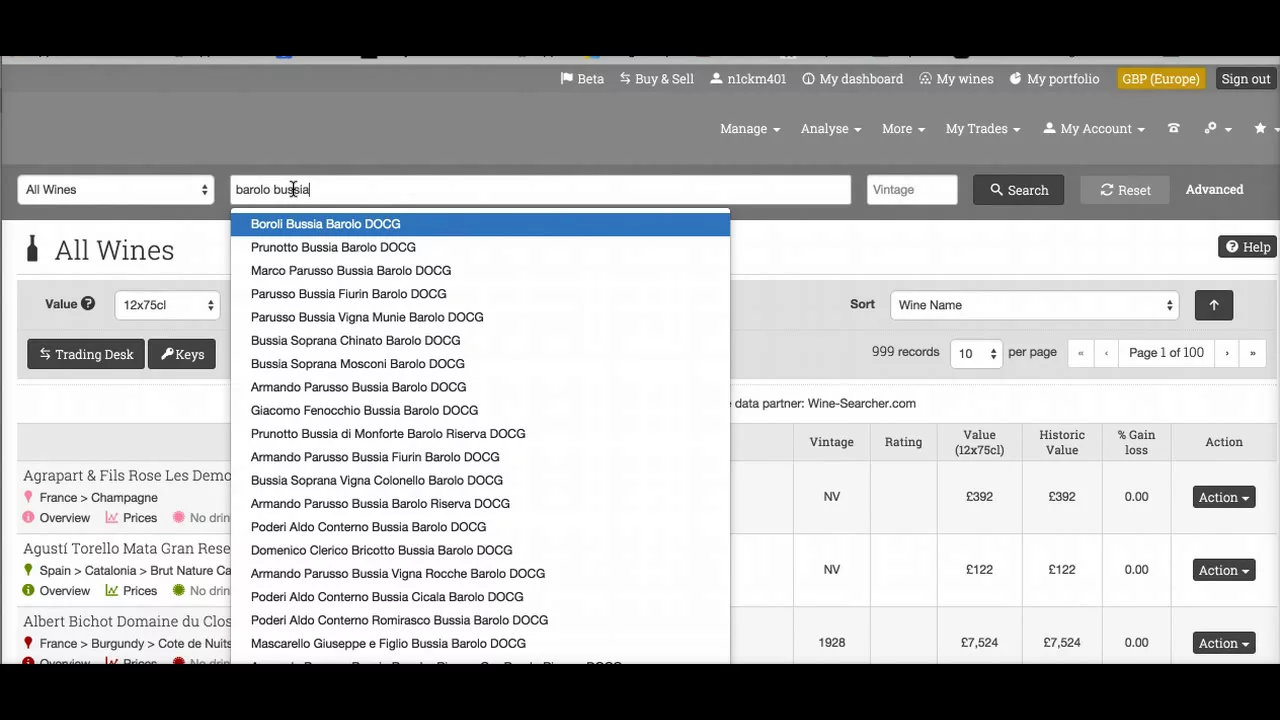Pick Bussia Soprana Chinato Barolo DOCG
The height and width of the screenshot is (720, 1280).
(x=480, y=340)
